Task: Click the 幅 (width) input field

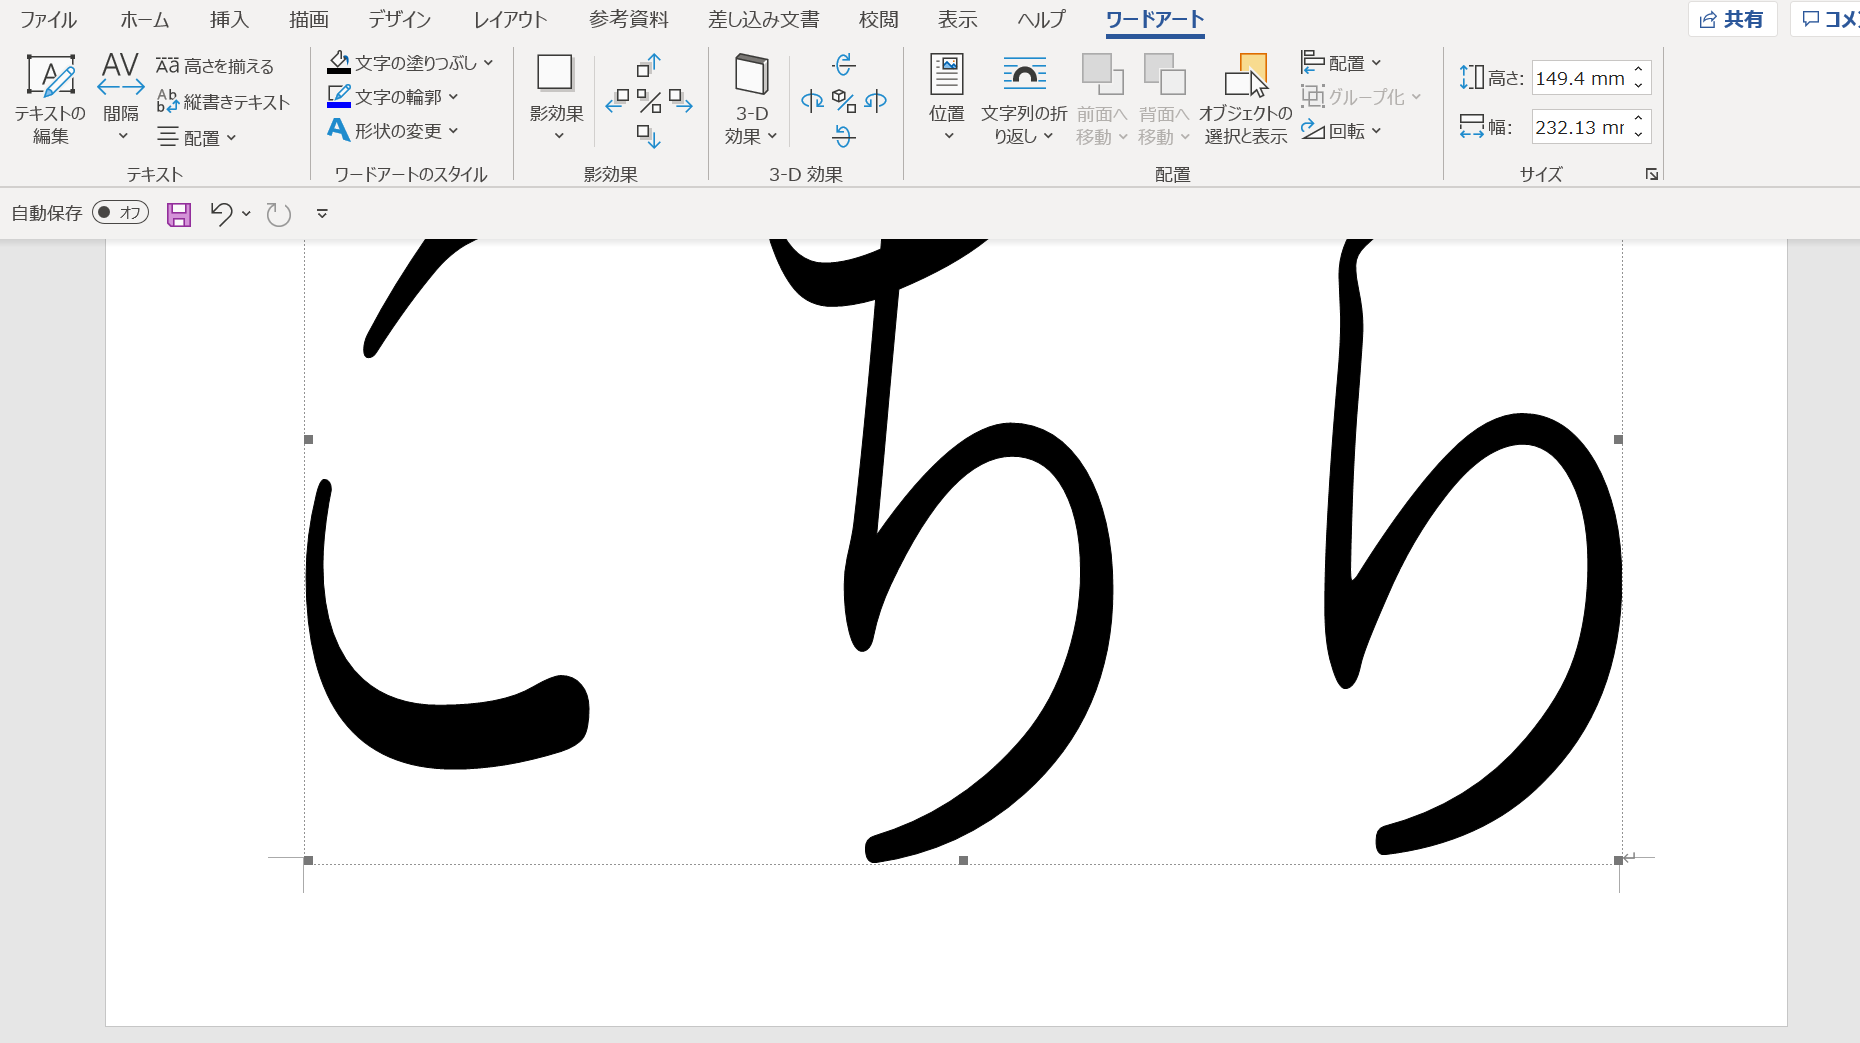Action: pyautogui.click(x=1580, y=127)
